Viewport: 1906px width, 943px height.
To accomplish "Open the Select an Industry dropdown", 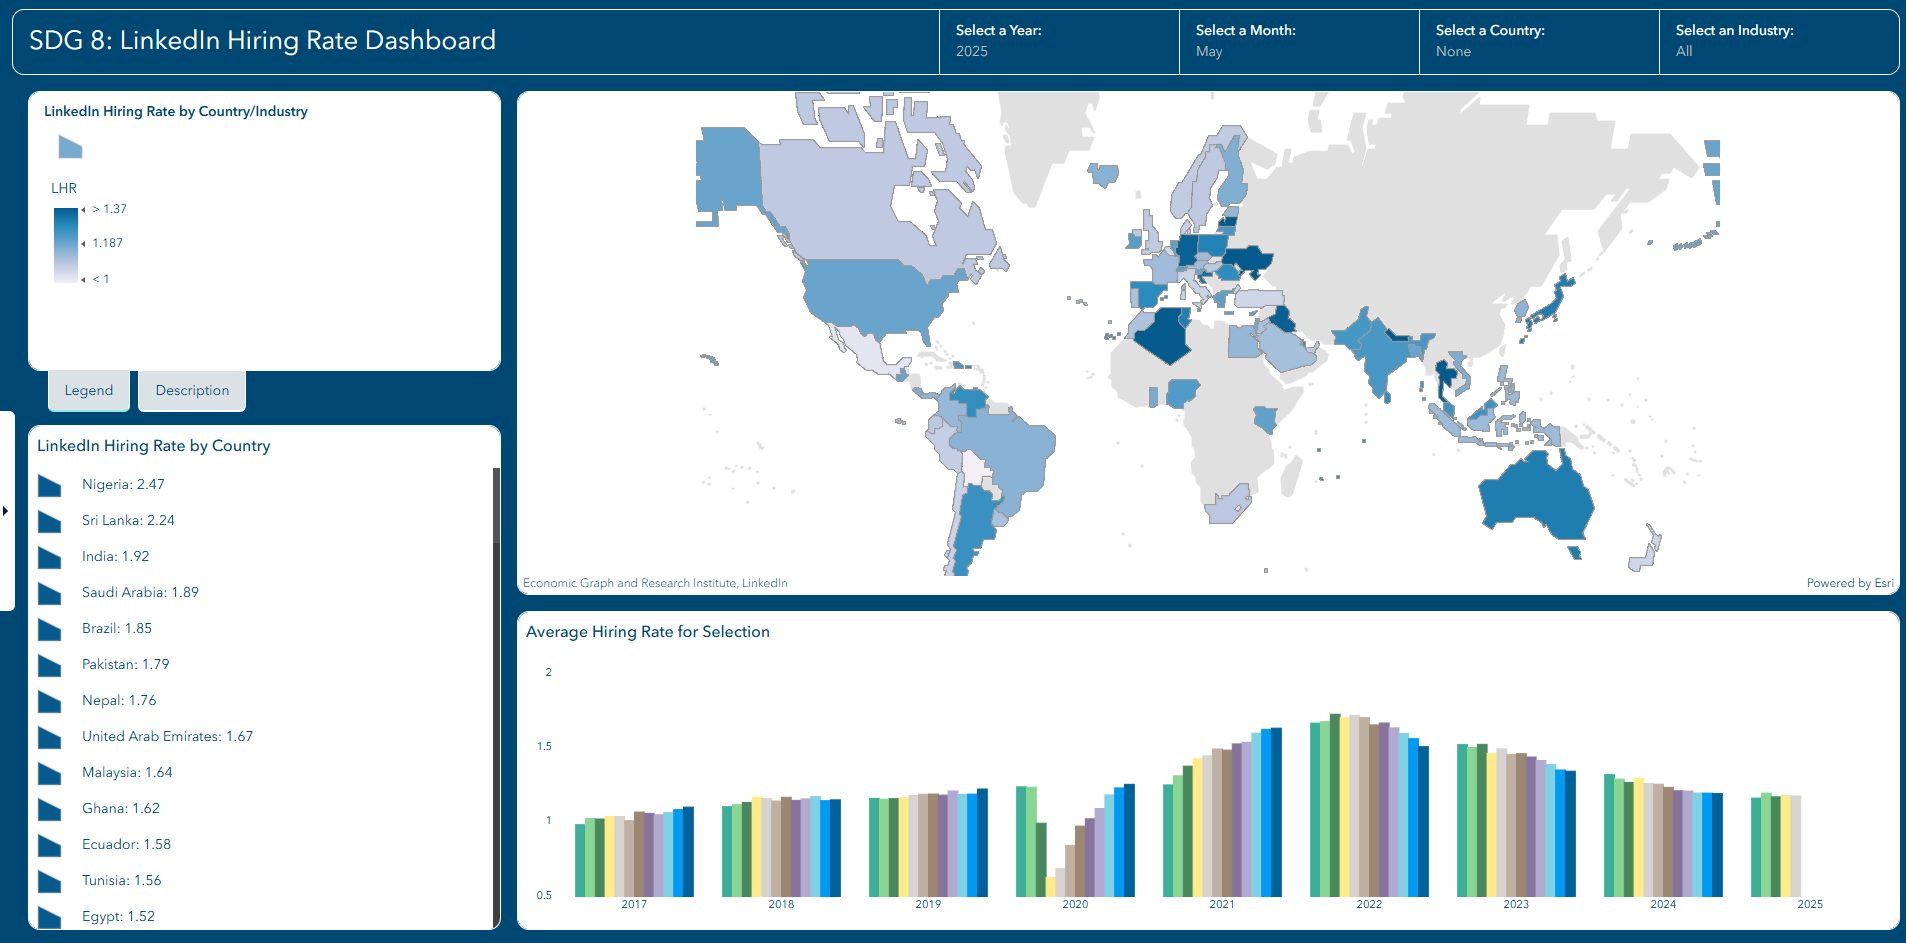I will point(1778,42).
